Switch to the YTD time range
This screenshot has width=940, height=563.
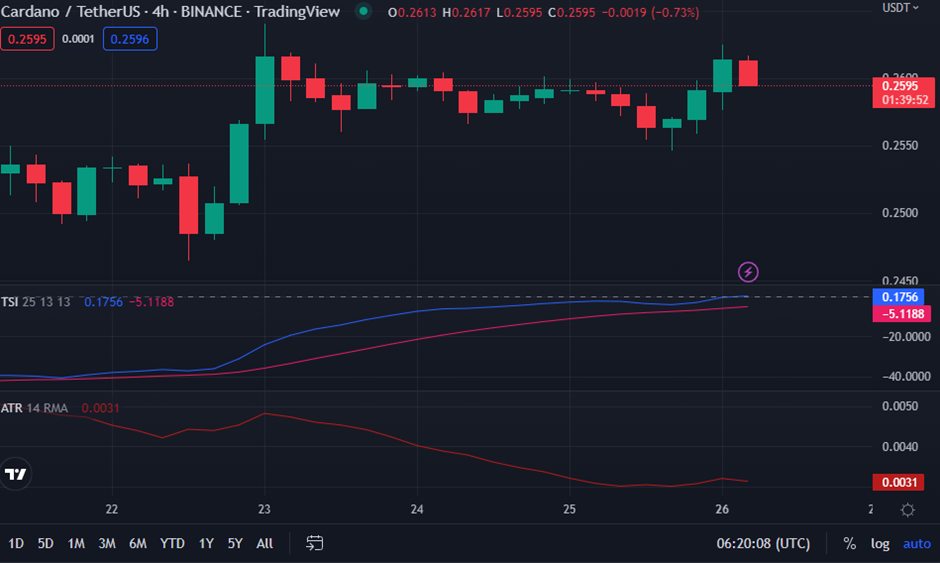(x=172, y=543)
